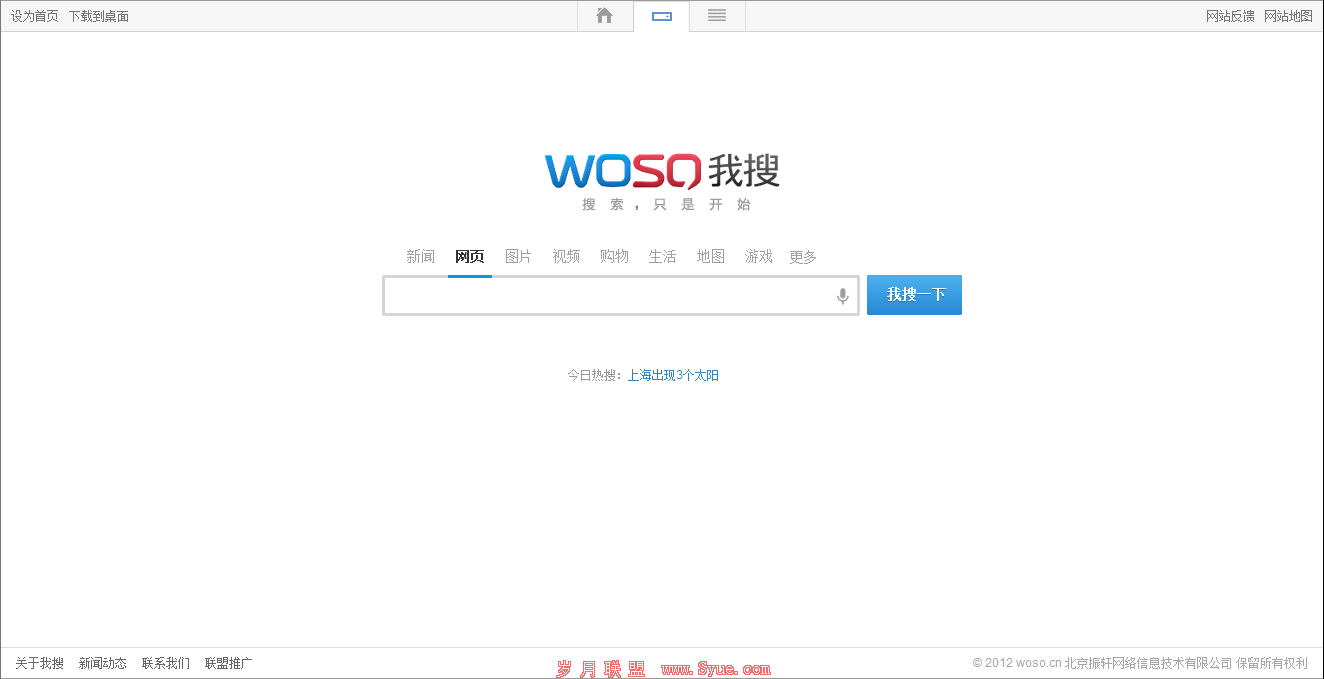Visit 关于我搜 footer link
The height and width of the screenshot is (679, 1324).
[39, 663]
